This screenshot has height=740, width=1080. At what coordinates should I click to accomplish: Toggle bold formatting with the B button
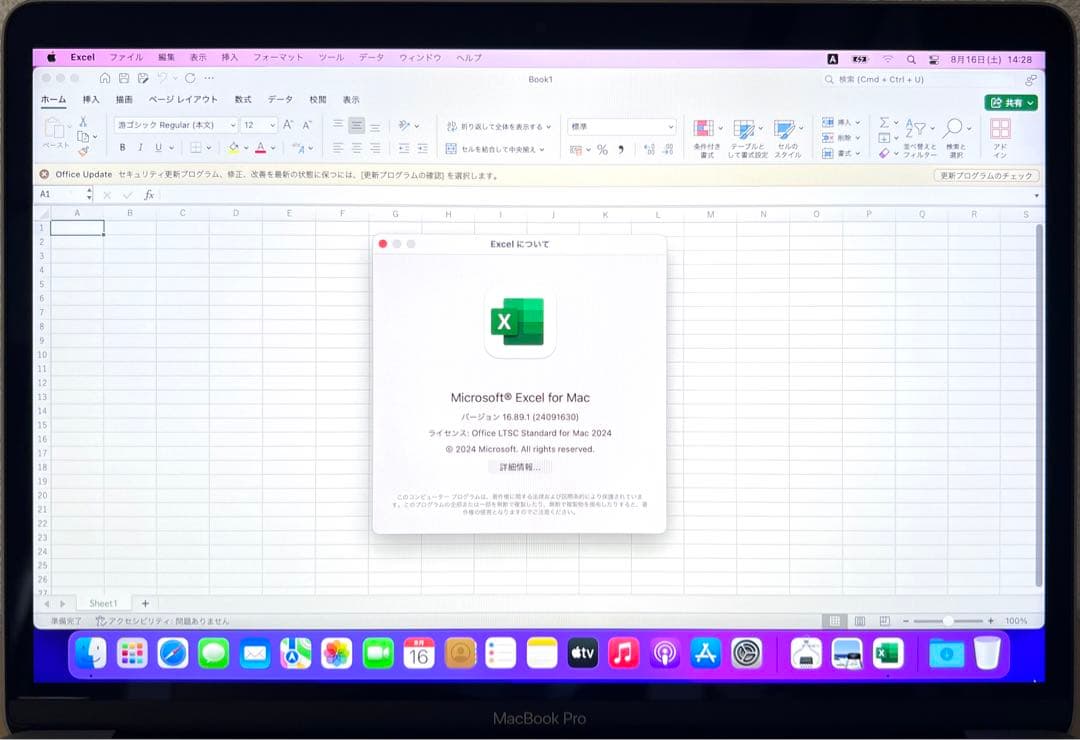pos(121,147)
